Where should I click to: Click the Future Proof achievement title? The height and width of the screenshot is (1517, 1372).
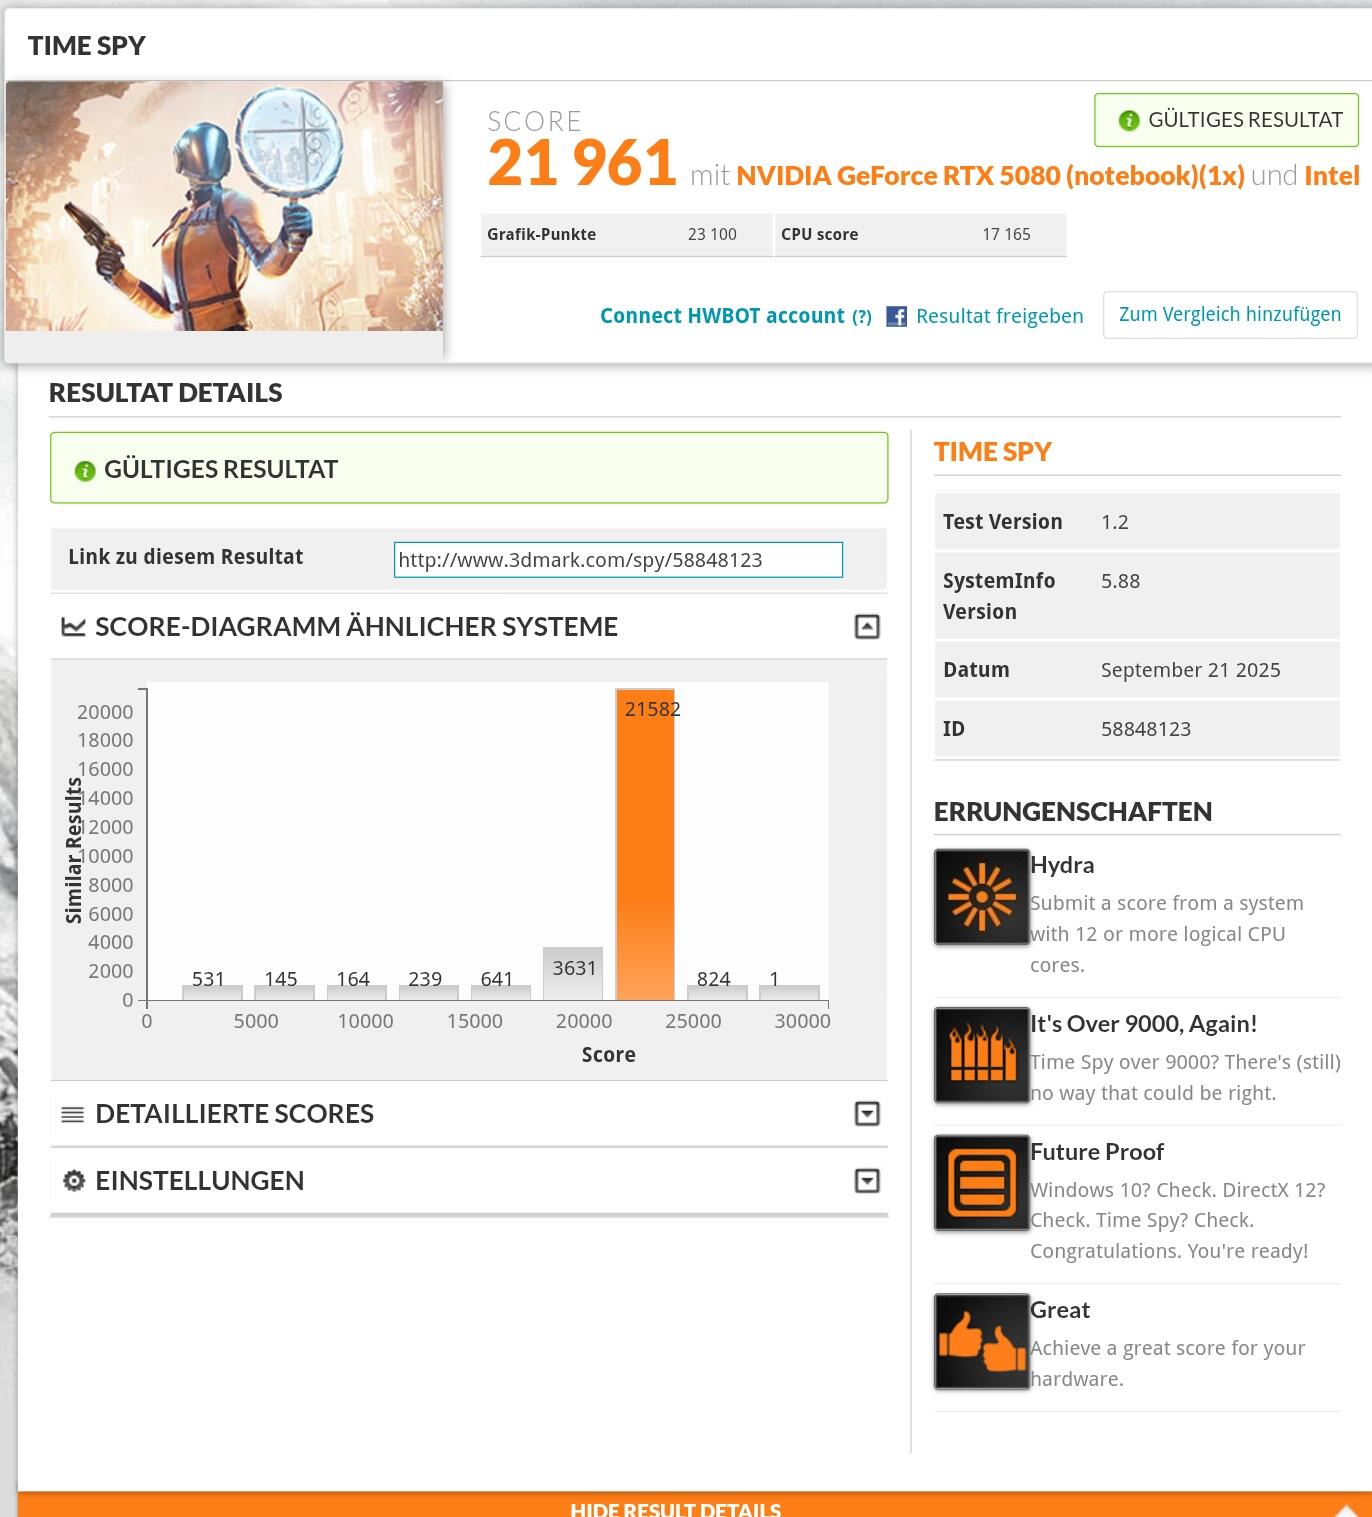(1097, 1152)
